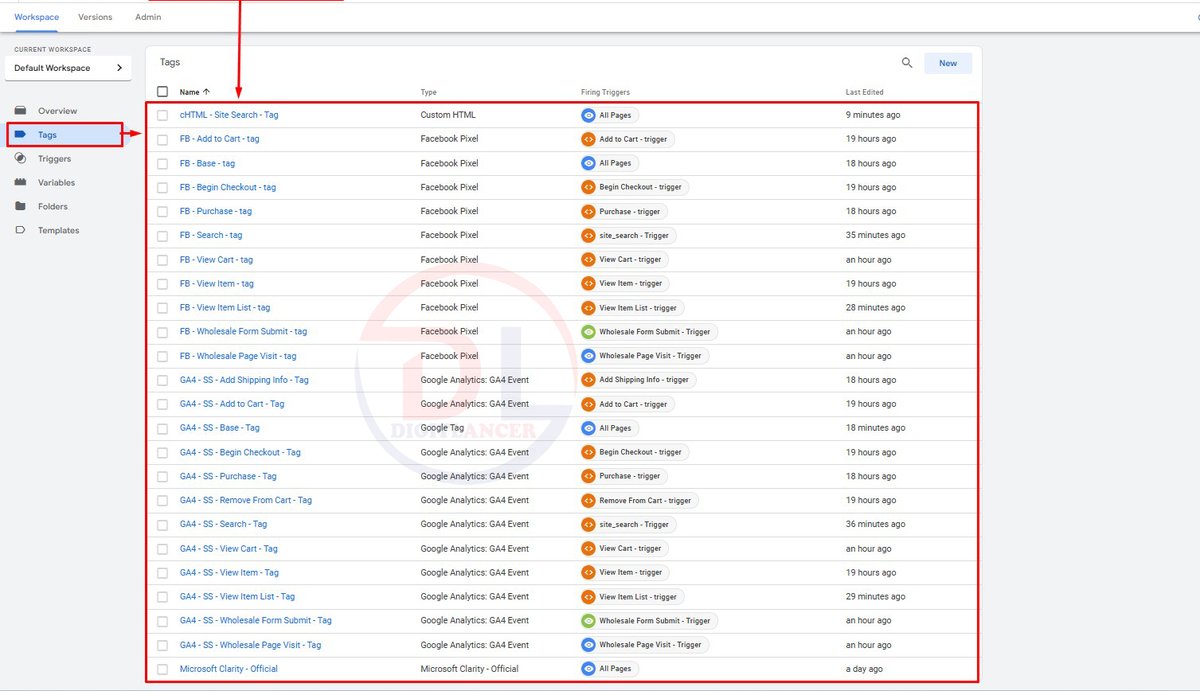Click All Pages icon in GA4 - SS - Base row
The width and height of the screenshot is (1200, 691).
[x=589, y=428]
